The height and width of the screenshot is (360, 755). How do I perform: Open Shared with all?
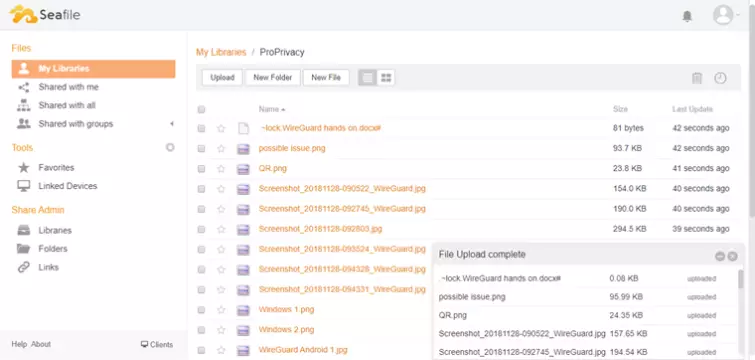click(x=67, y=105)
